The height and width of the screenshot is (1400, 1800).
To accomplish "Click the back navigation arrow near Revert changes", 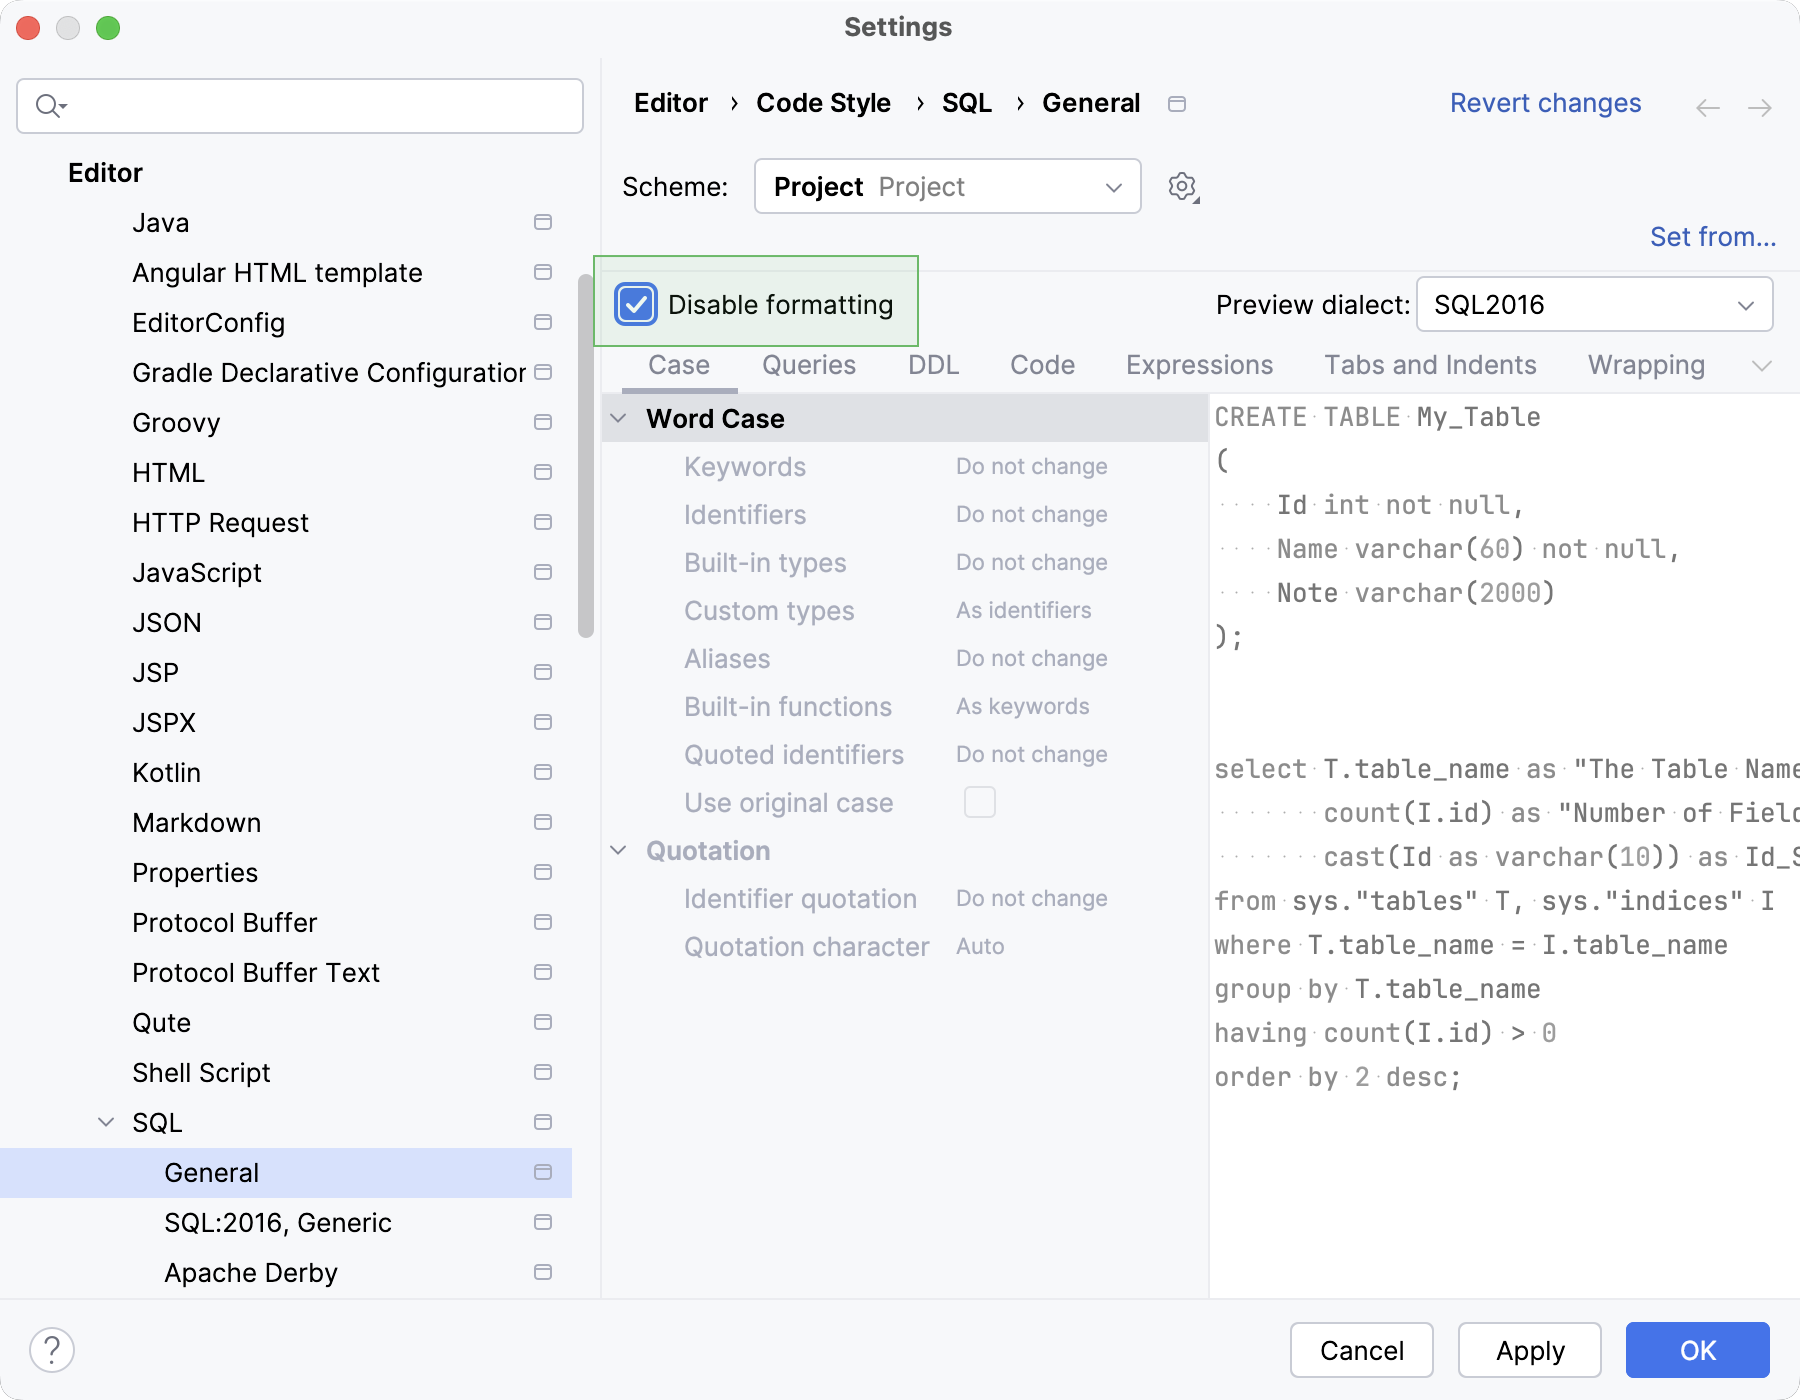I will point(1707,107).
